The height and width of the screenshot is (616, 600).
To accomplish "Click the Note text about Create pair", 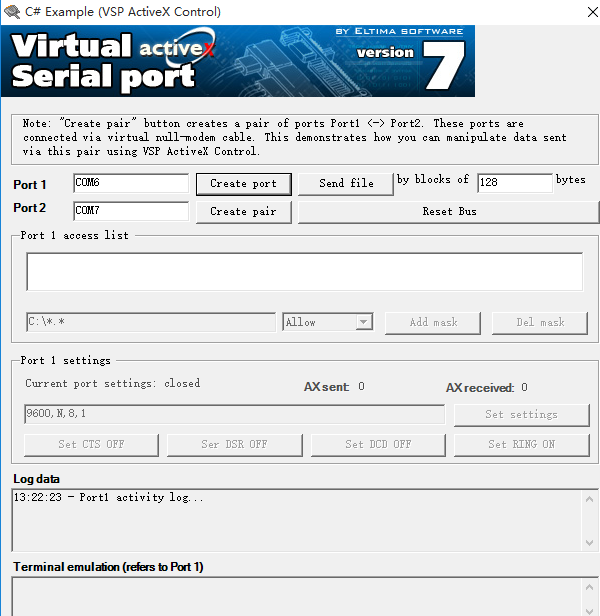I will pos(295,138).
